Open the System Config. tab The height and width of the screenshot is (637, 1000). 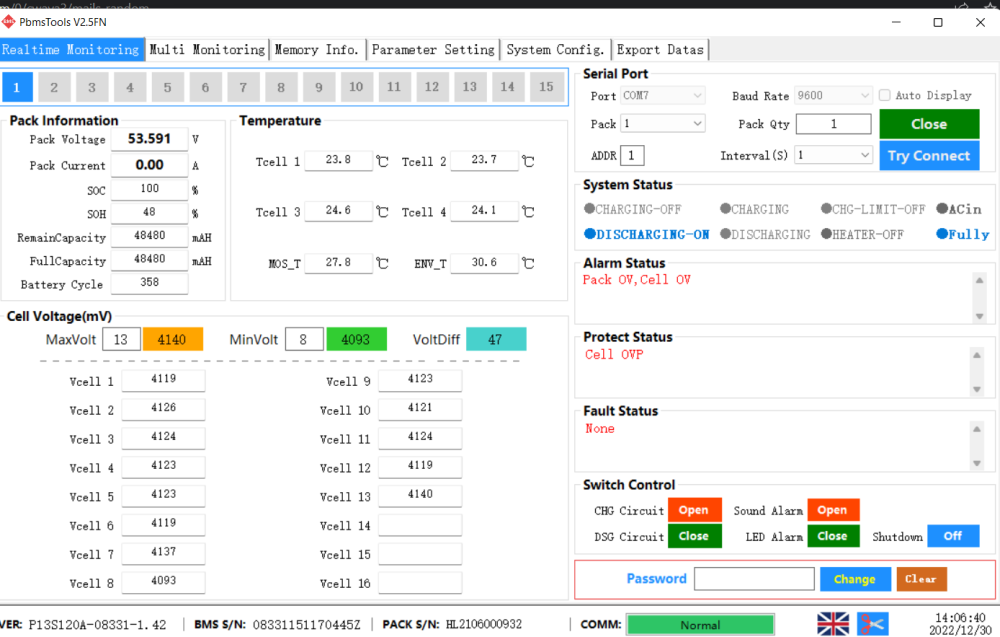click(x=555, y=49)
